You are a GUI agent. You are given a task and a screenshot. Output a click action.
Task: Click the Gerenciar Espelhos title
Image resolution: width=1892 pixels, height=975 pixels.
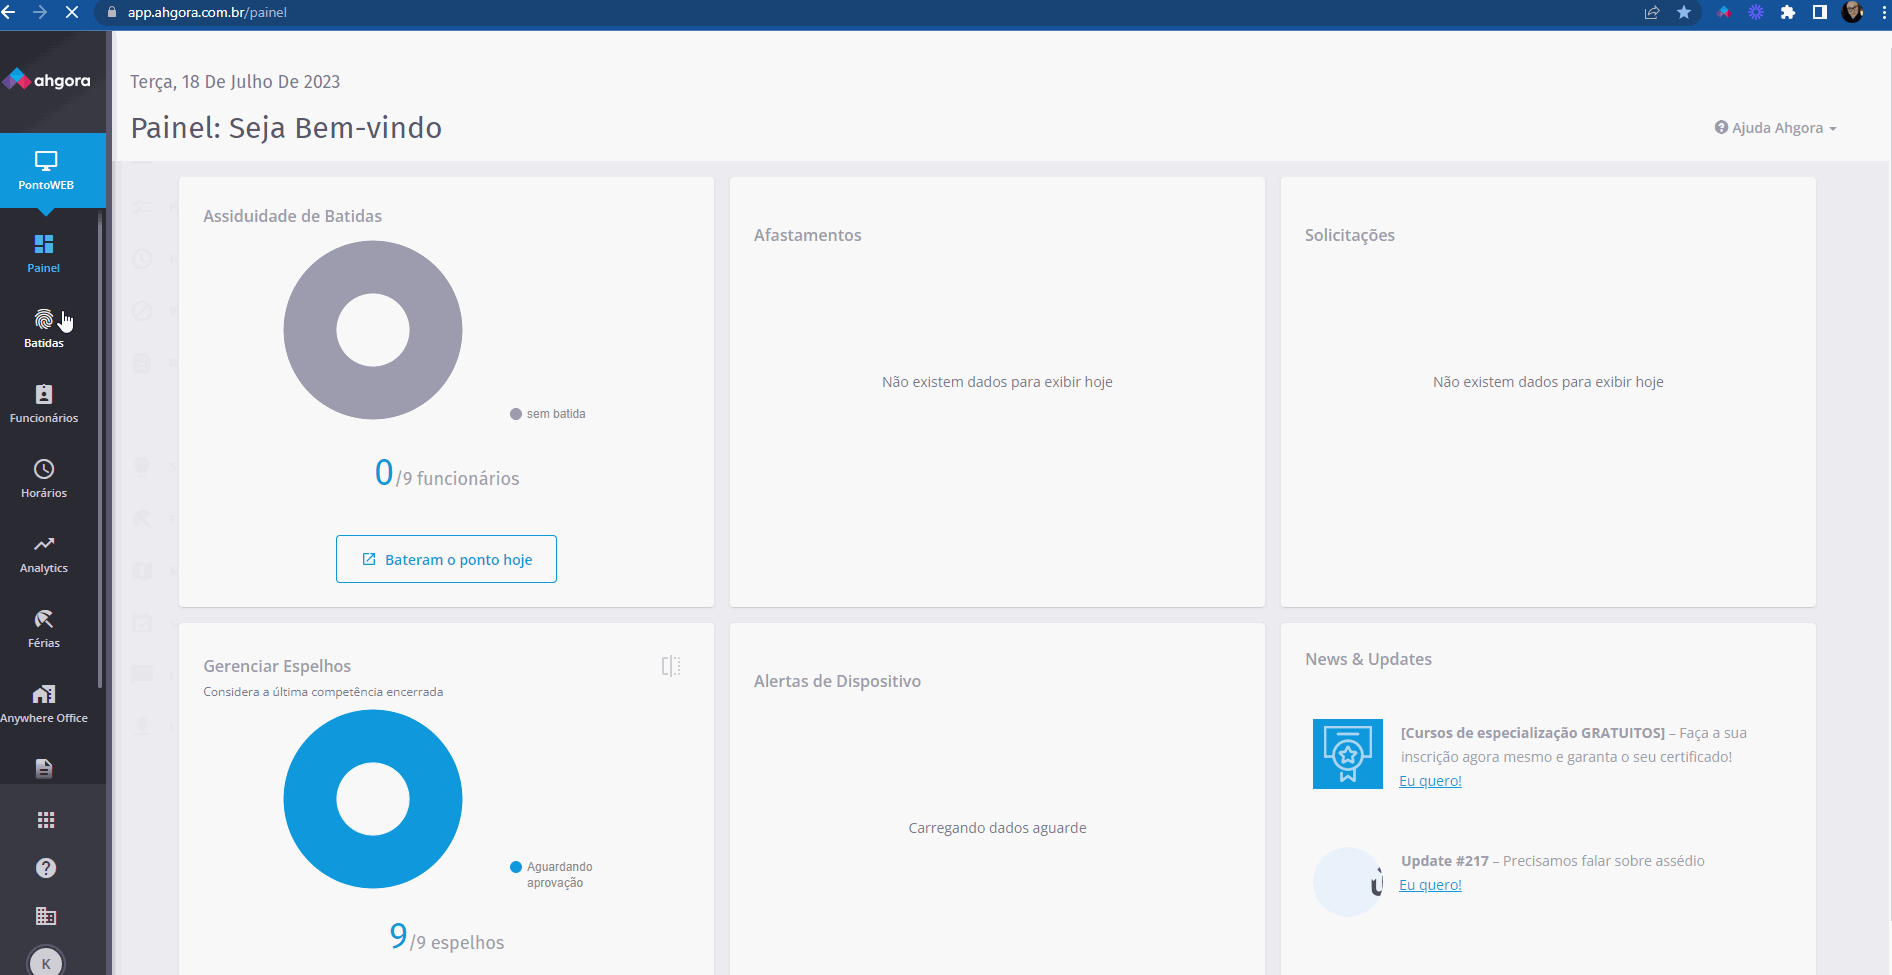pyautogui.click(x=277, y=666)
